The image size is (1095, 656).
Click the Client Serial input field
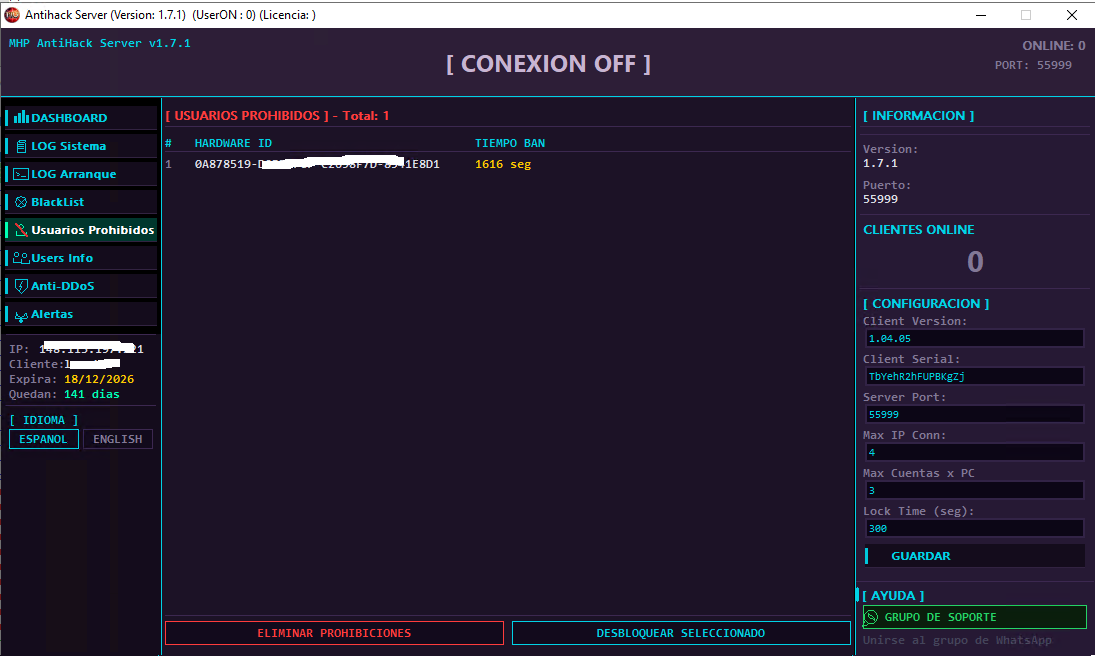pyautogui.click(x=974, y=376)
